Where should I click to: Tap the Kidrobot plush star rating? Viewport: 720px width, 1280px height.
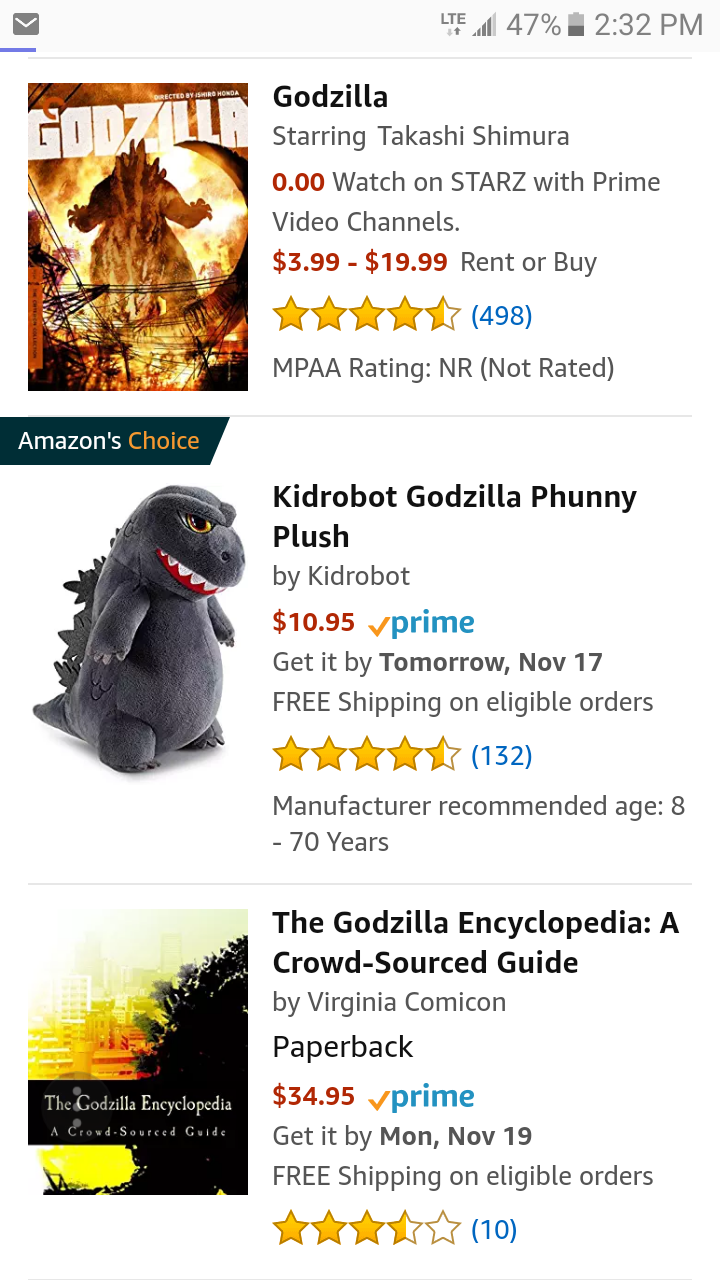click(x=366, y=755)
